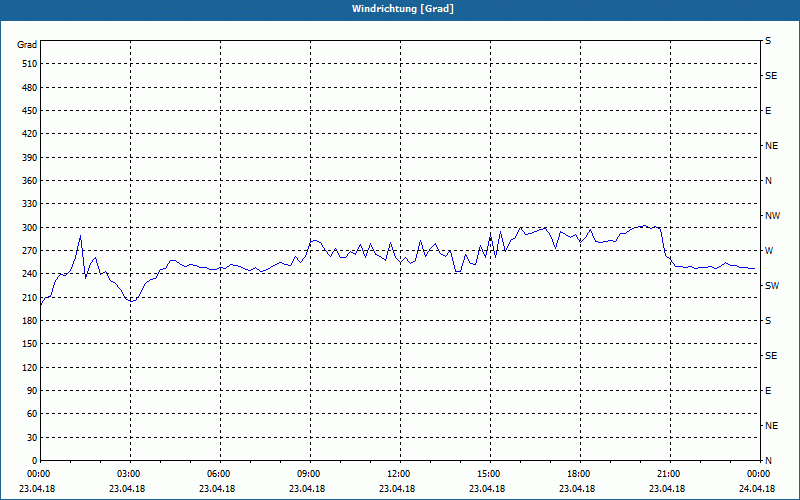
Task: Click the 23.04.18 date beneath 15:00
Action: [487, 489]
